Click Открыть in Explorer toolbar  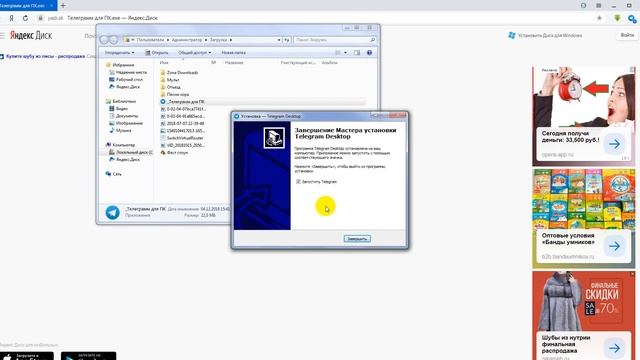[157, 53]
